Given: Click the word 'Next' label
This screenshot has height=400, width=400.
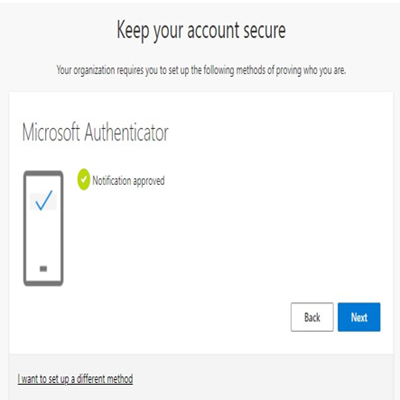Looking at the screenshot, I should click(359, 317).
